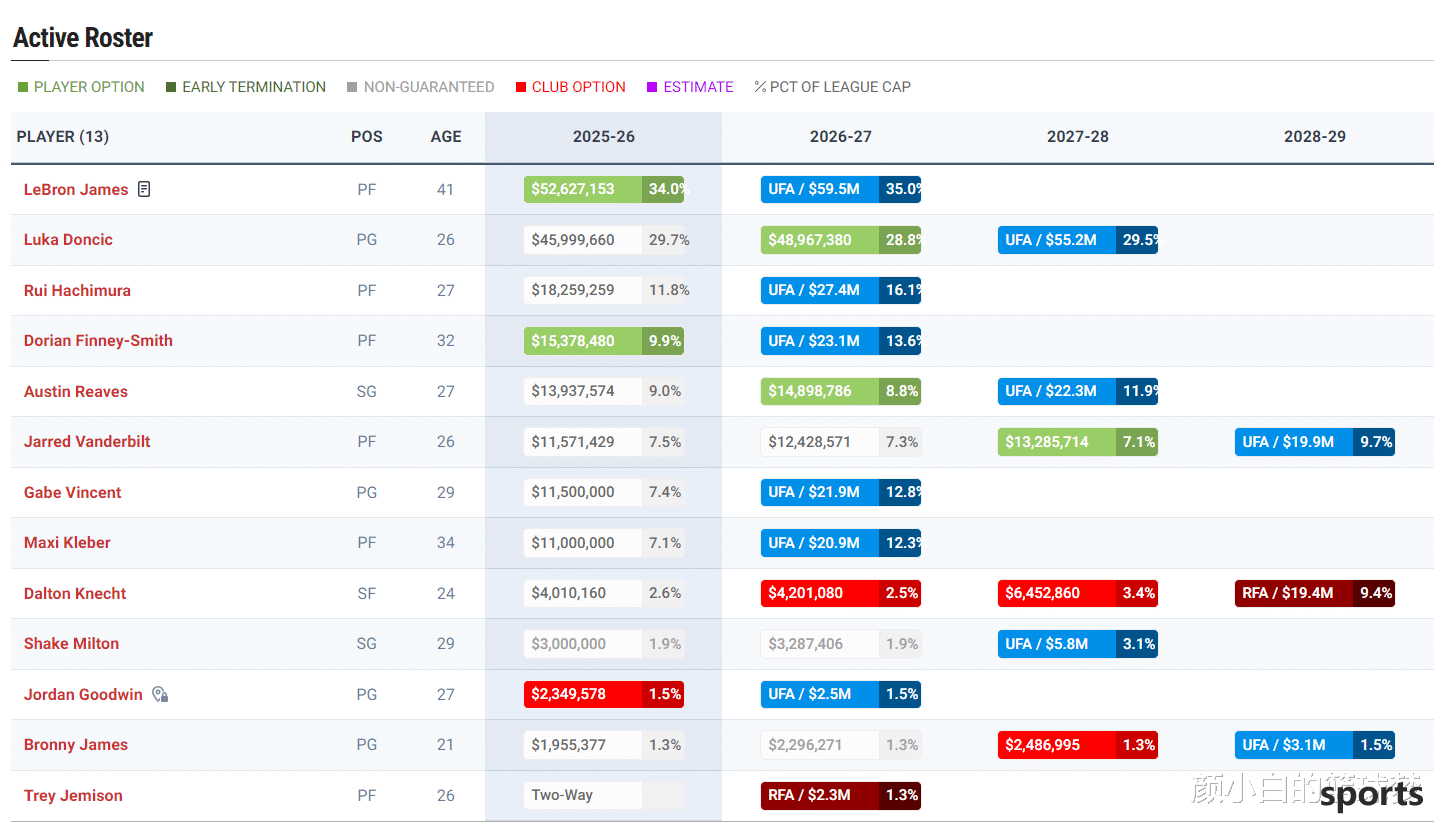Viewport: 1438px width, 826px height.
Task: Click Maxi Kleber's $11,000,000 salary
Action: [x=604, y=543]
